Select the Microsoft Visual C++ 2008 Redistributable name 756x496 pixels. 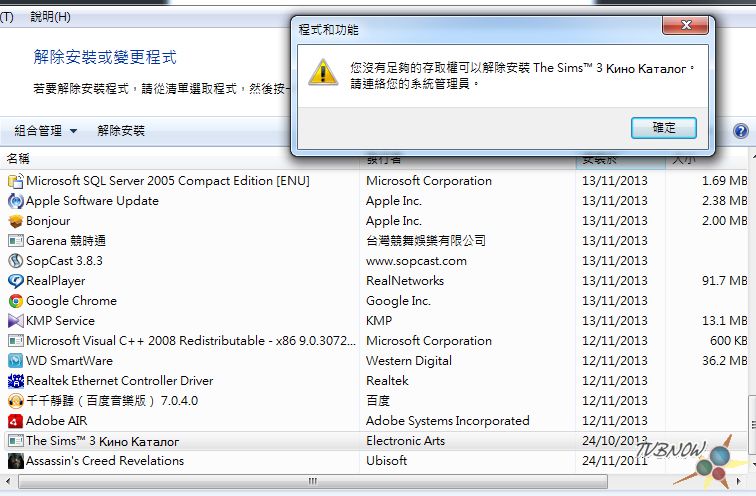pyautogui.click(x=191, y=341)
